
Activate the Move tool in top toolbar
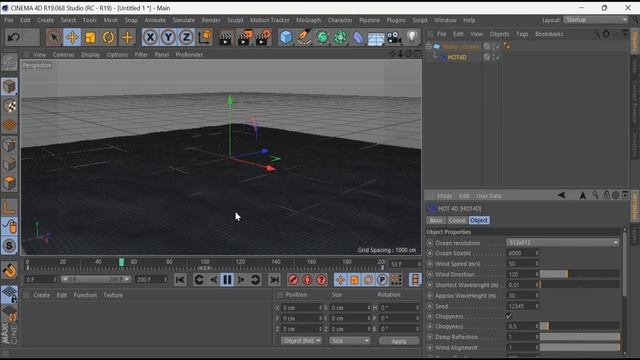coord(72,38)
